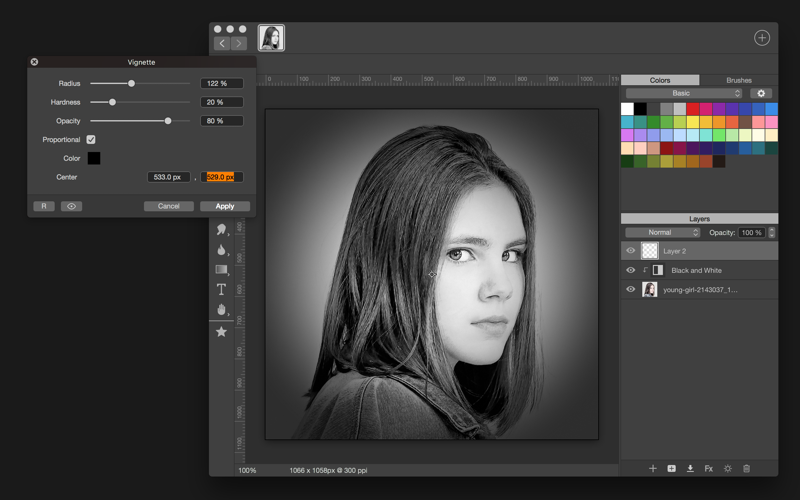Open layer effects with Fx icon

[709, 468]
